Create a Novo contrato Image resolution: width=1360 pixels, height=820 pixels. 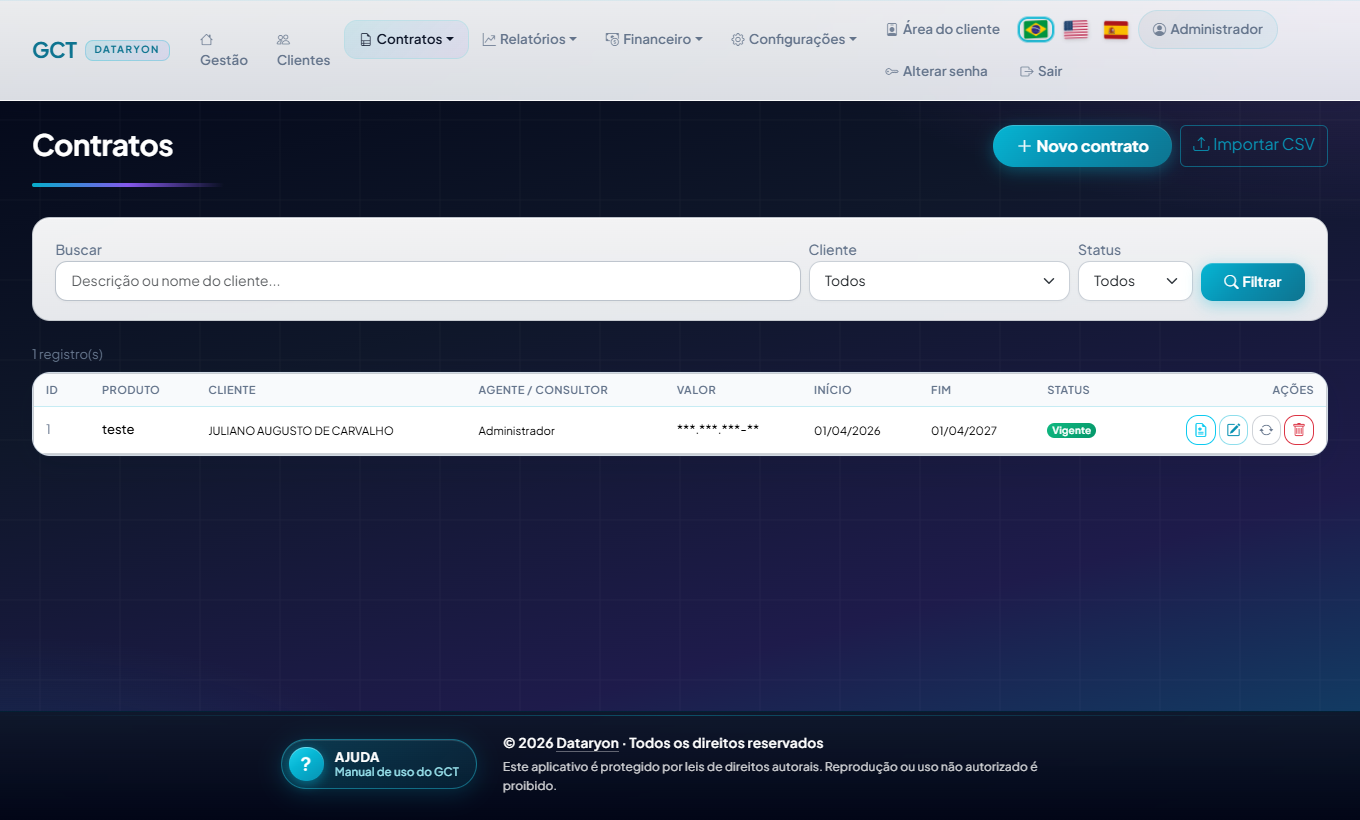click(1082, 146)
